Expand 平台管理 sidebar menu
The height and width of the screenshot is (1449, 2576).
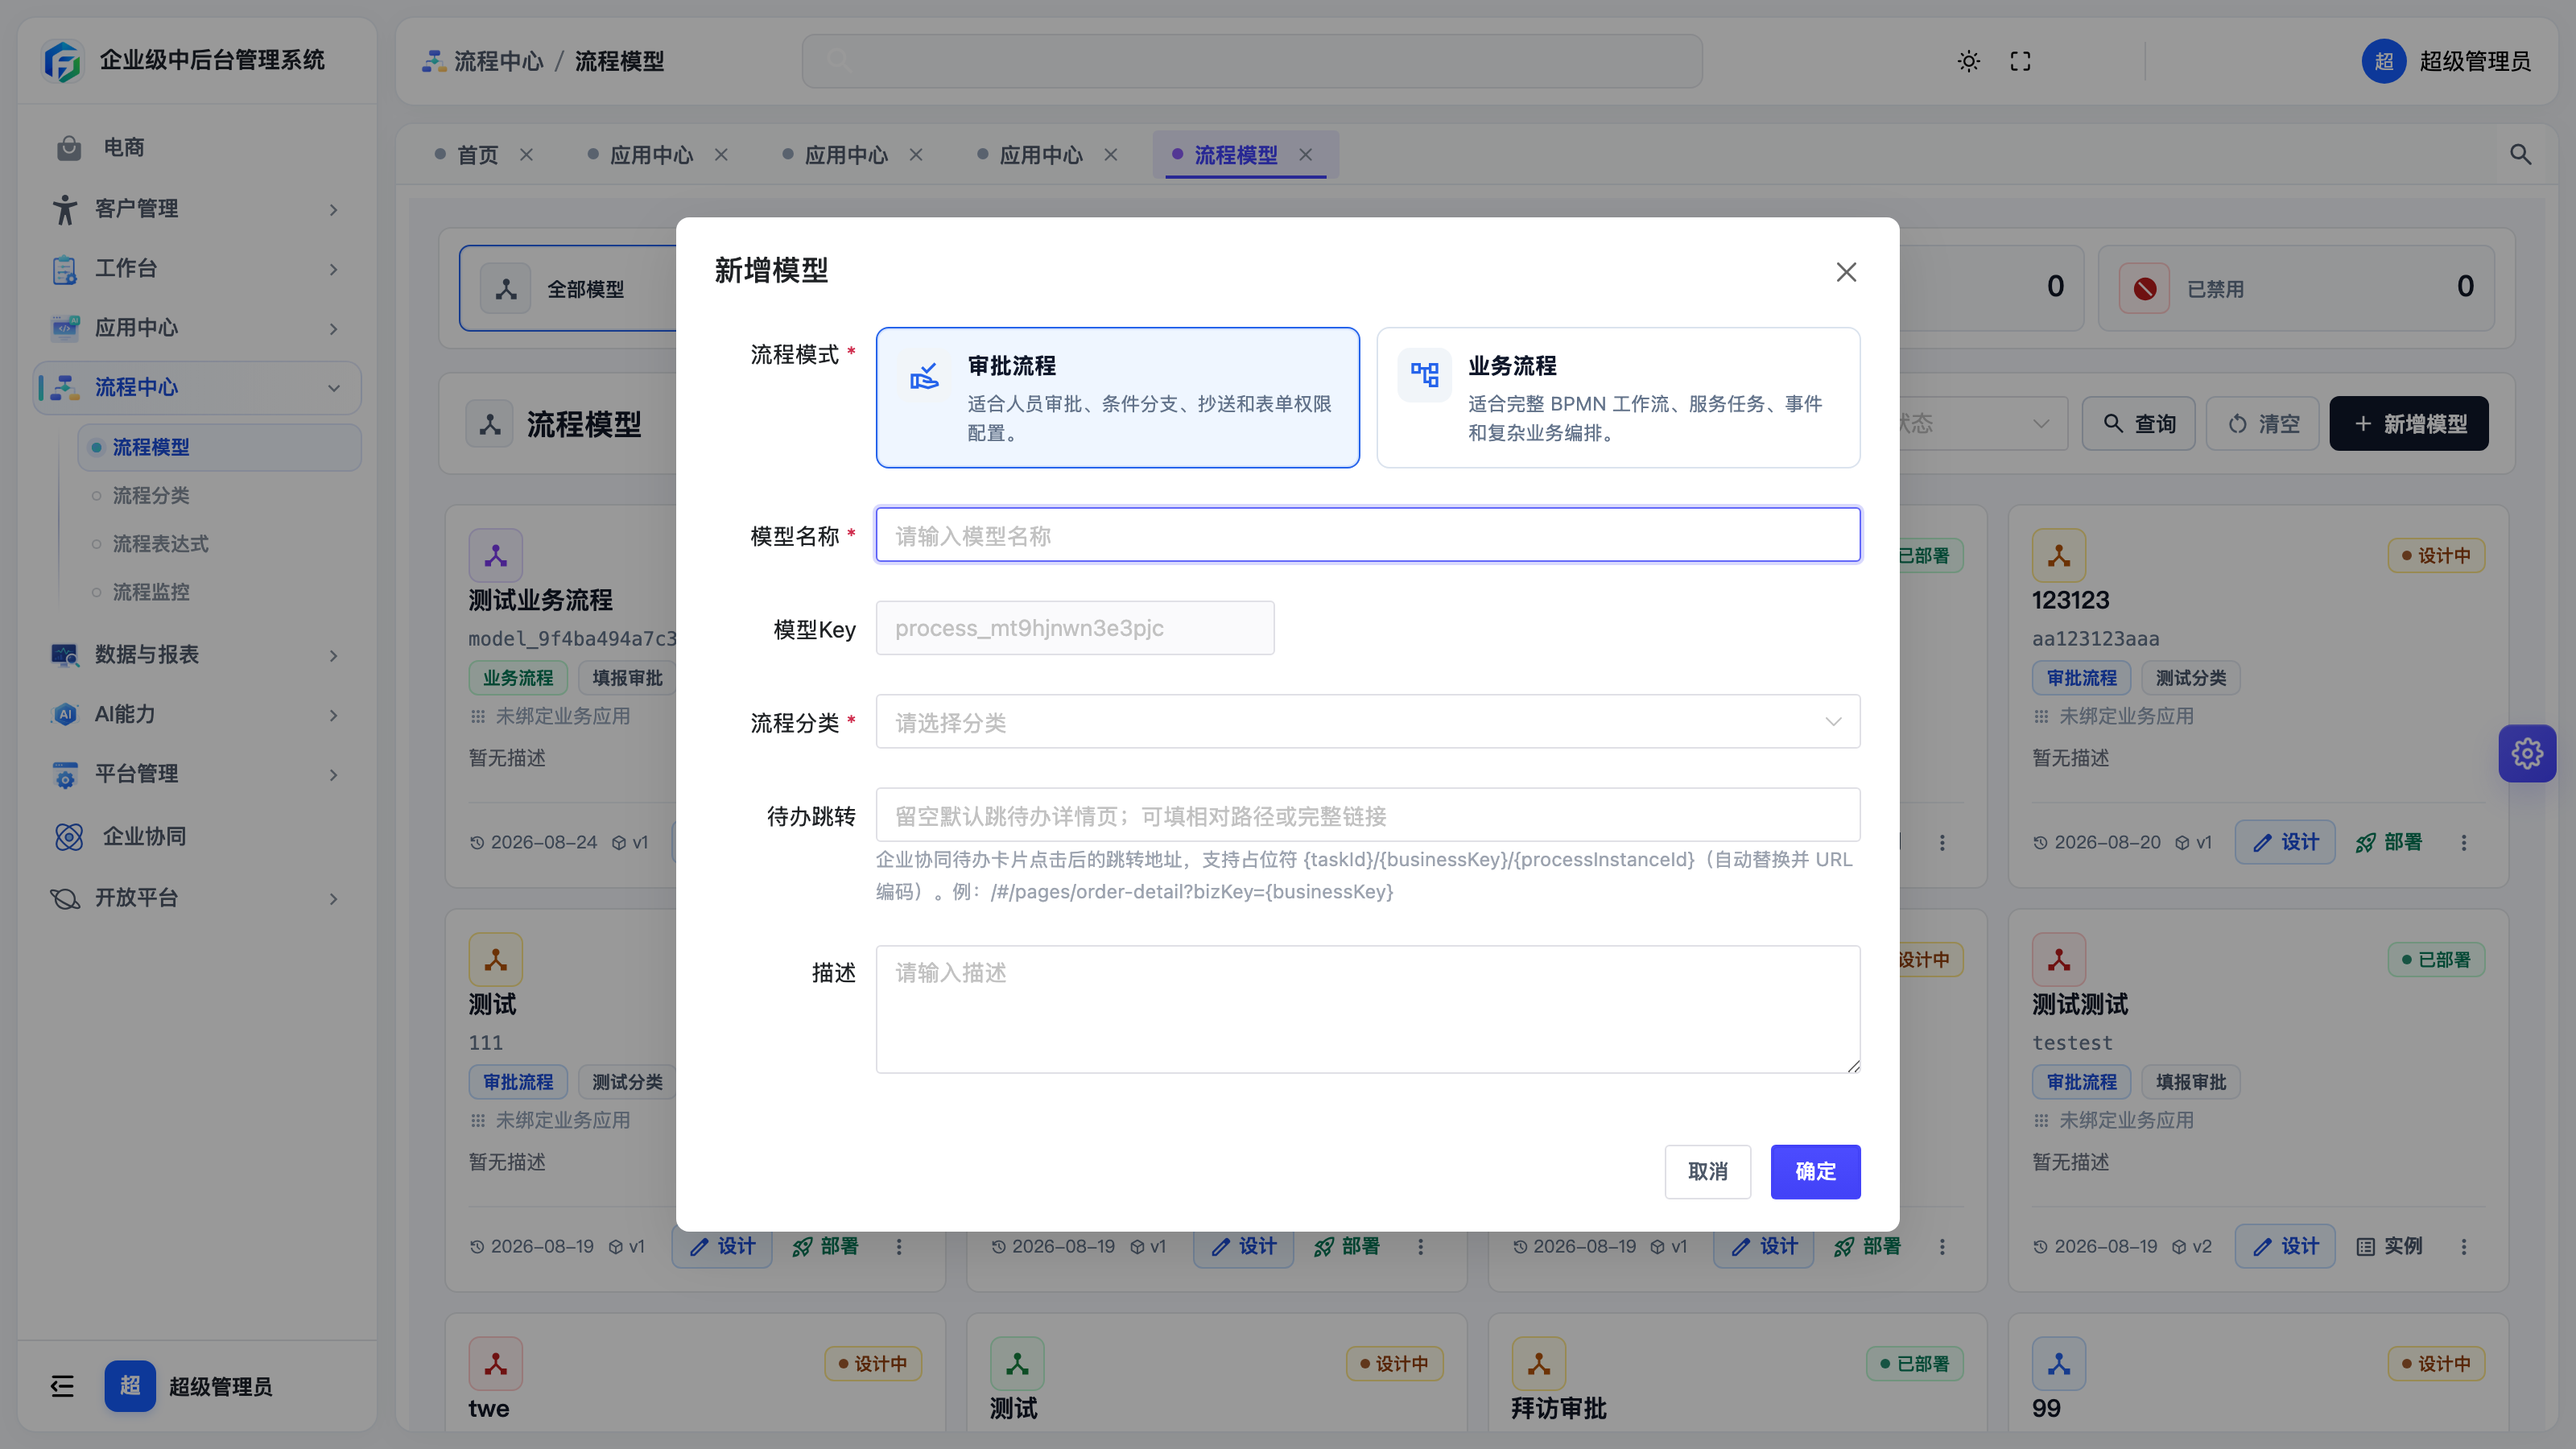pos(197,774)
